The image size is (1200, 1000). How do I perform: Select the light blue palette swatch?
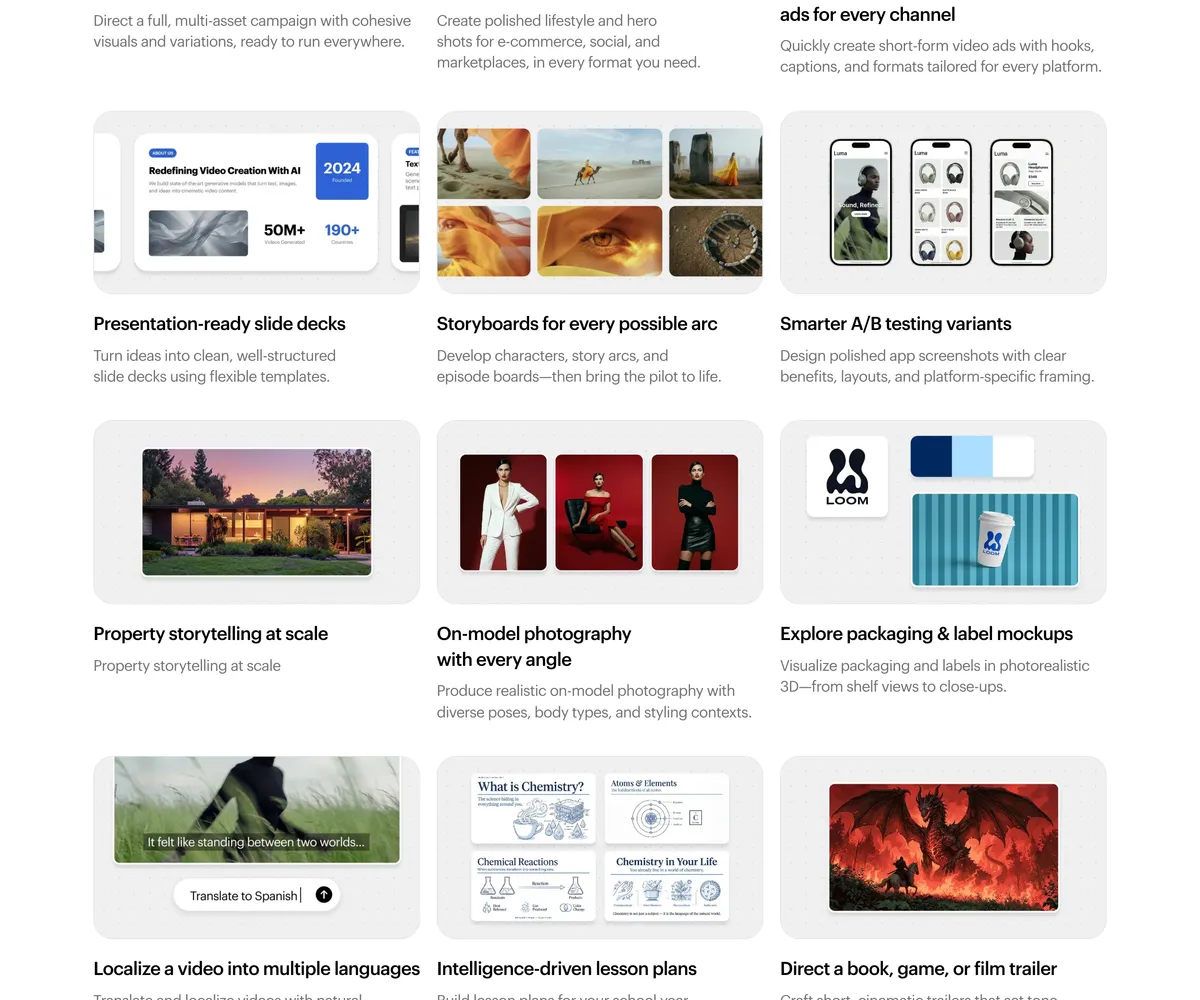click(972, 456)
